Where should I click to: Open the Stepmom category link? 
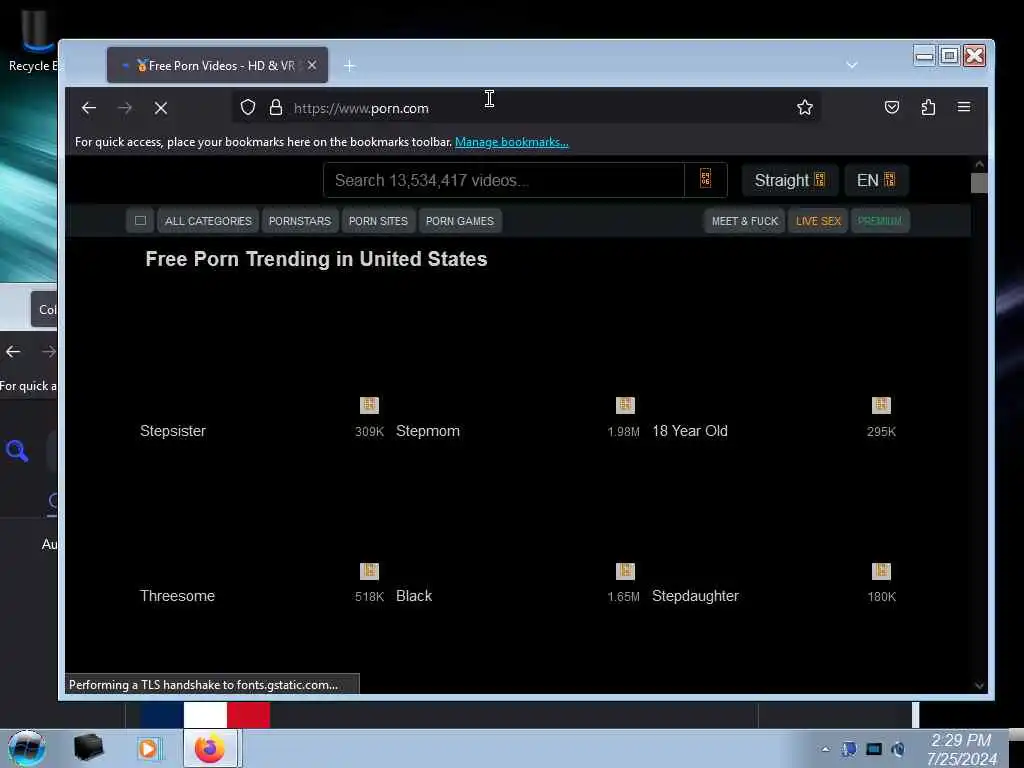[x=428, y=431]
